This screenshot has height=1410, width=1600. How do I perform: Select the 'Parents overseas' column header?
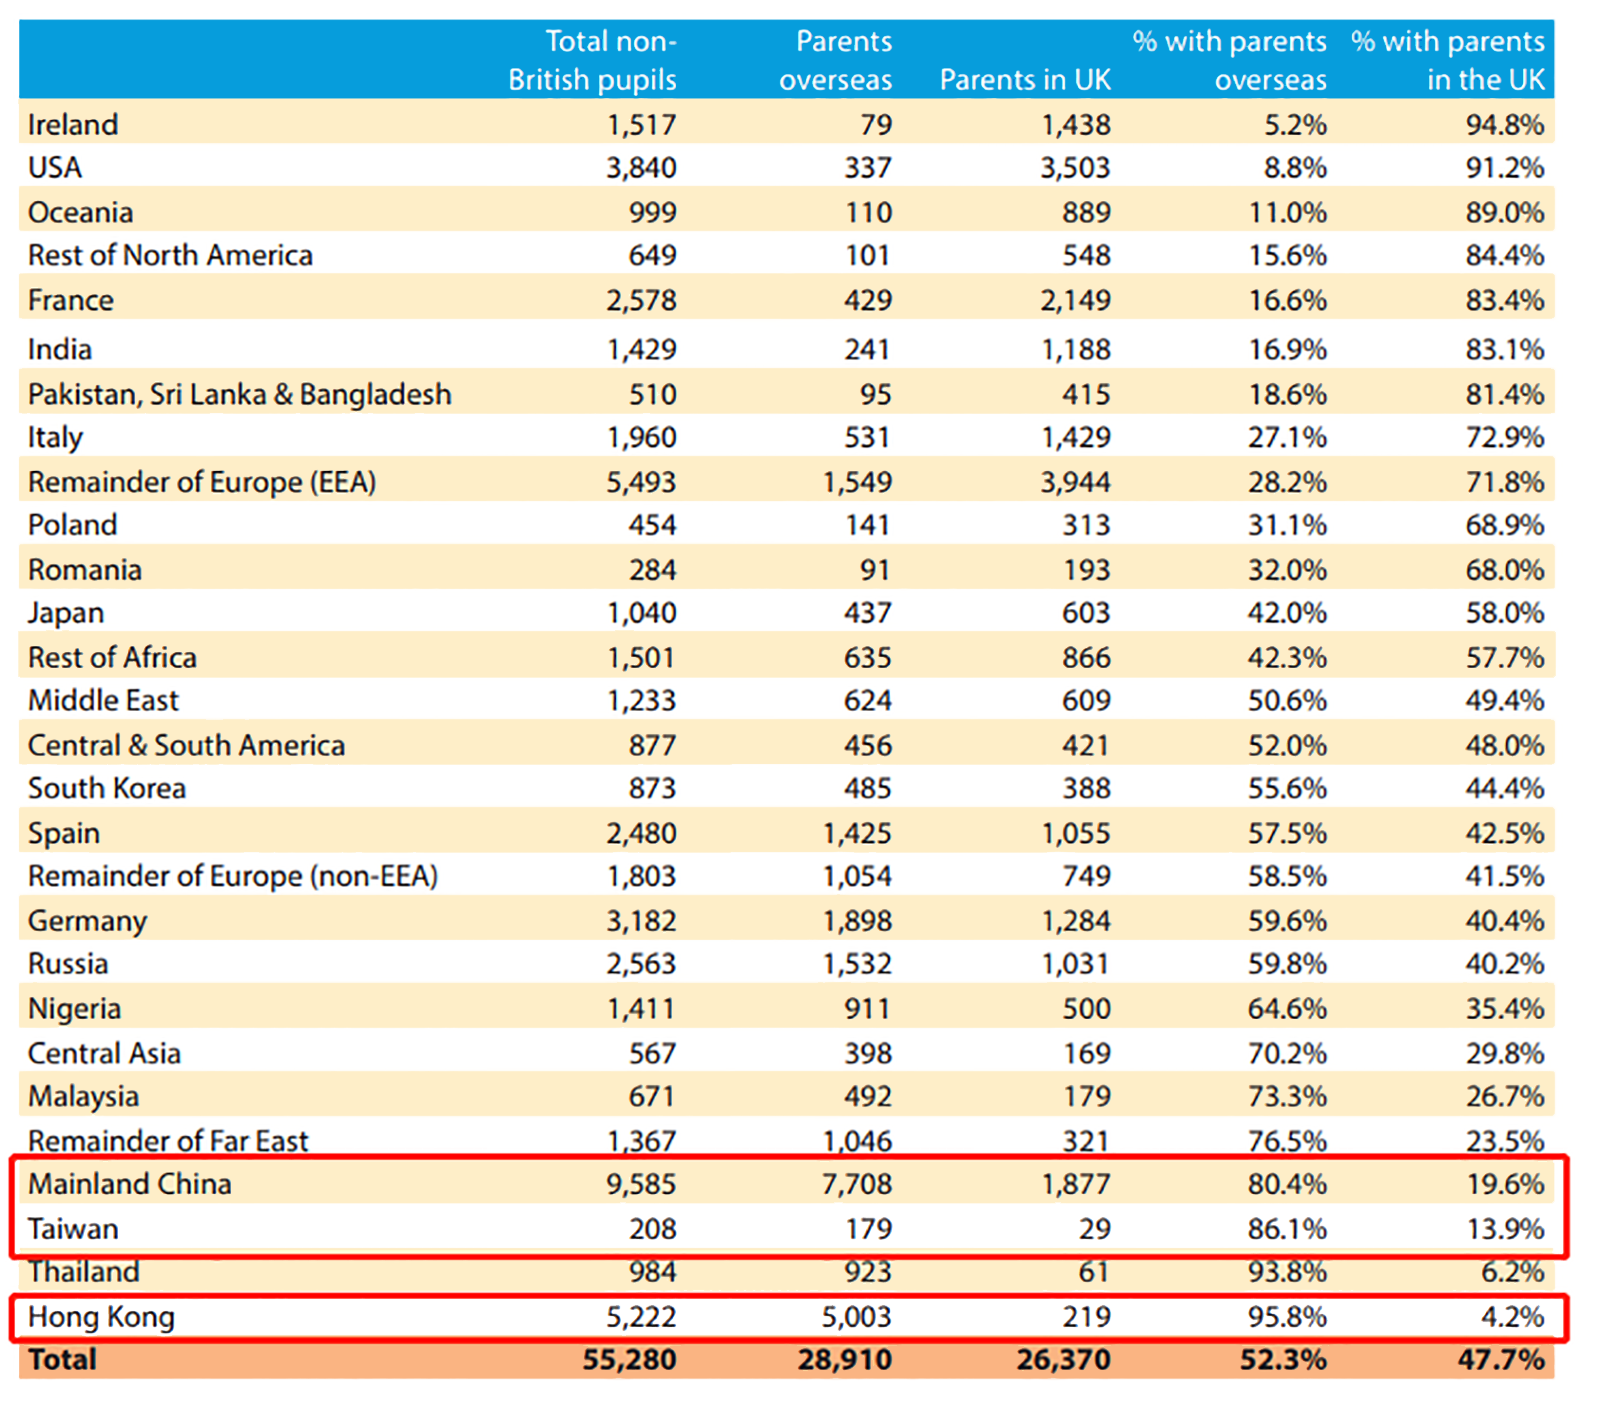click(836, 60)
